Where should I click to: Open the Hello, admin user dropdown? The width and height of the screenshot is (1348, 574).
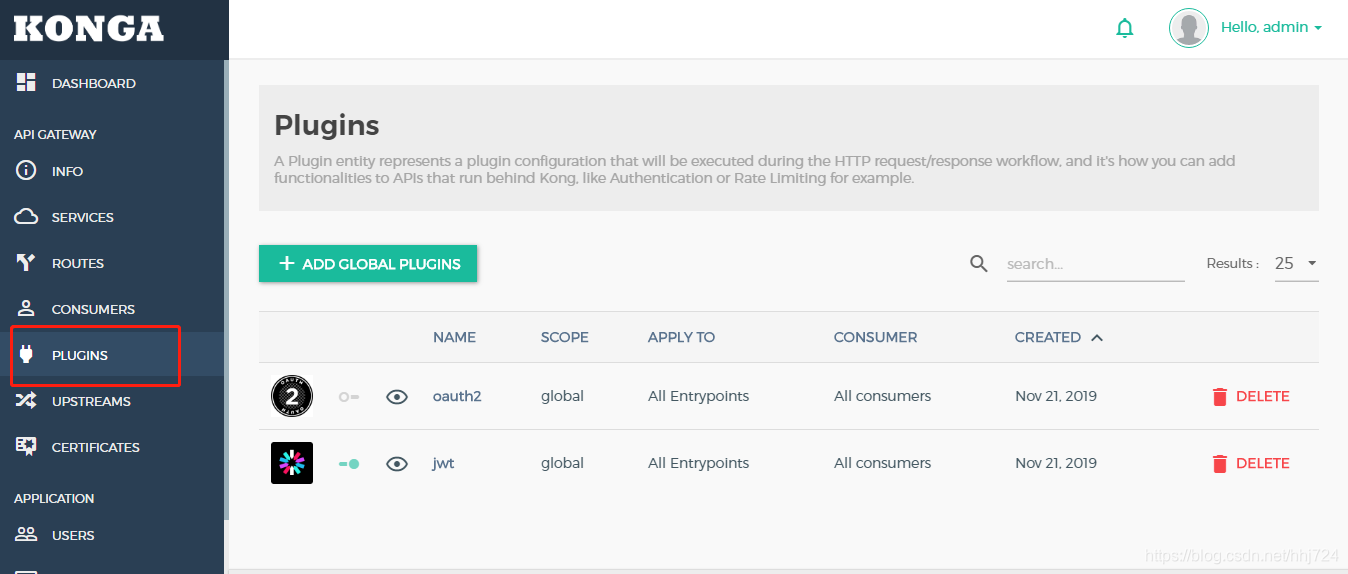point(1271,28)
